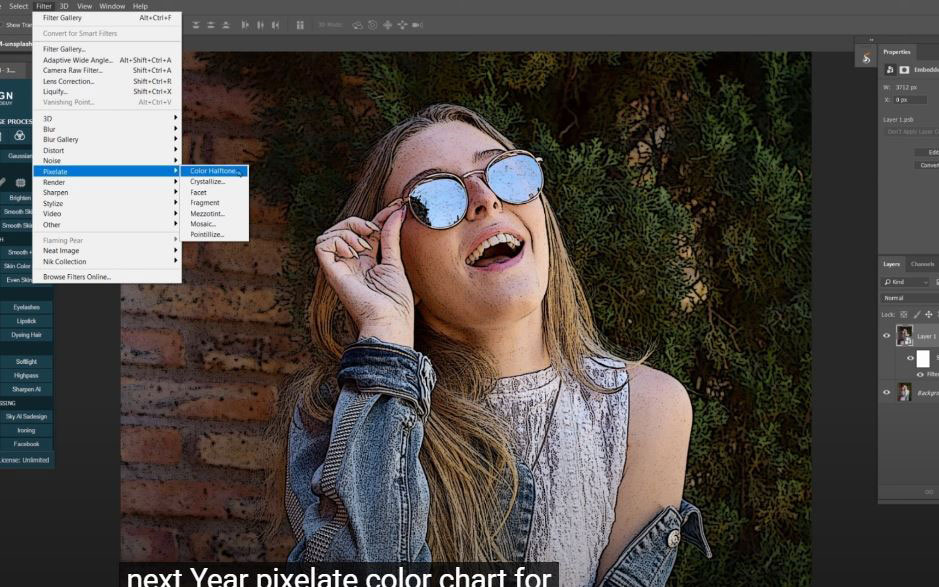Click the 3D pan icon in options bar
This screenshot has width=939, height=587.
pos(386,25)
